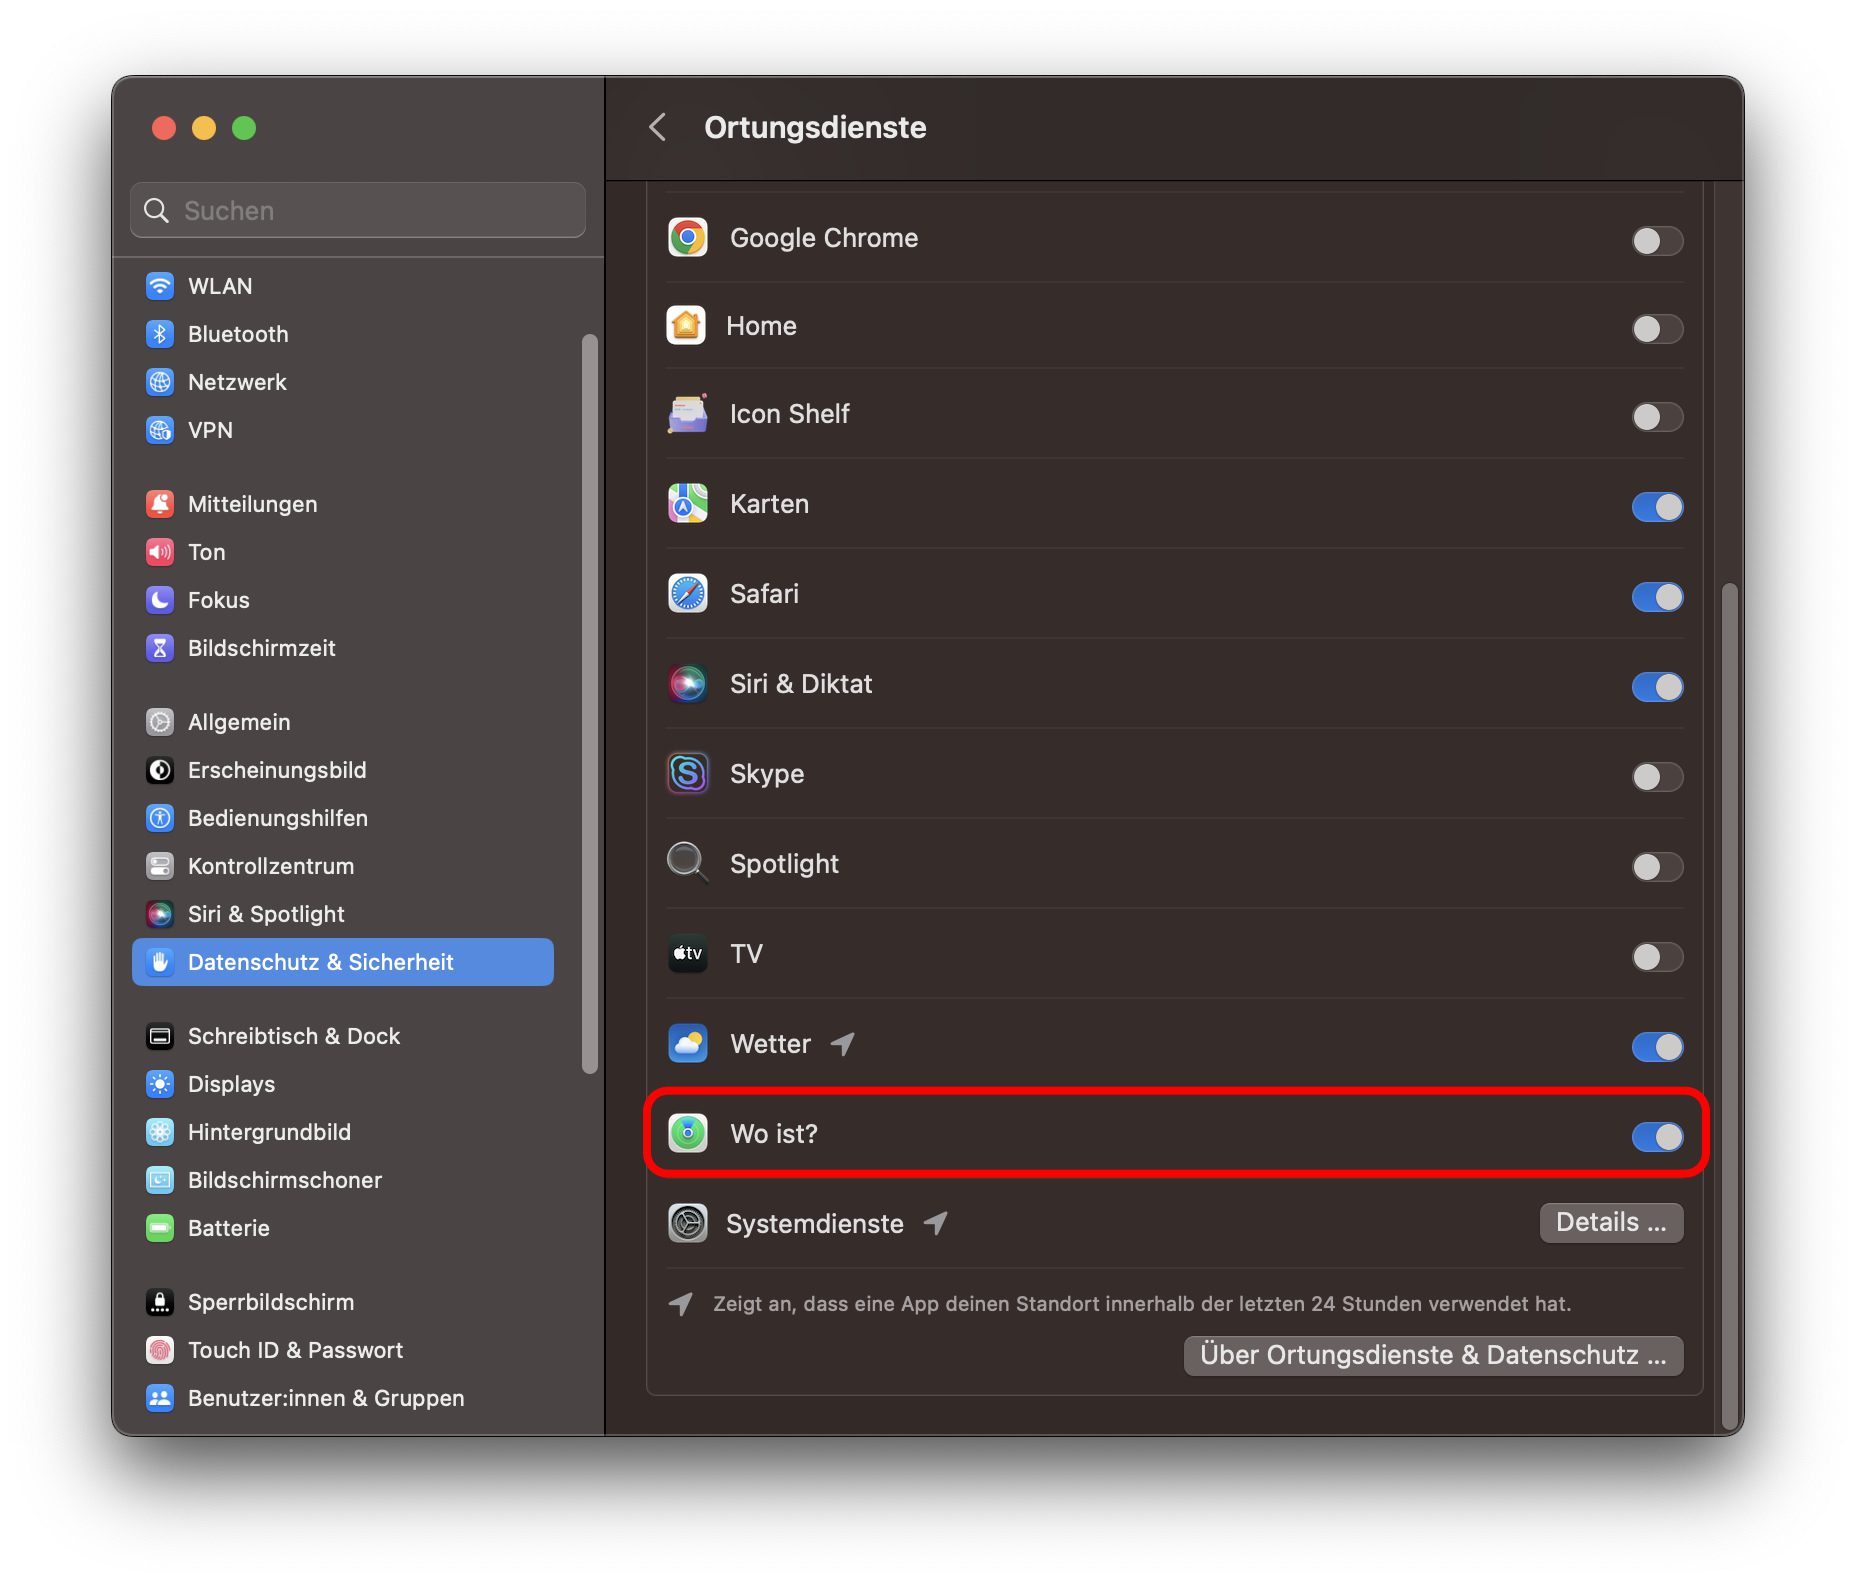Click the Skype app icon
Screen dimensions: 1856x1584
tap(688, 774)
